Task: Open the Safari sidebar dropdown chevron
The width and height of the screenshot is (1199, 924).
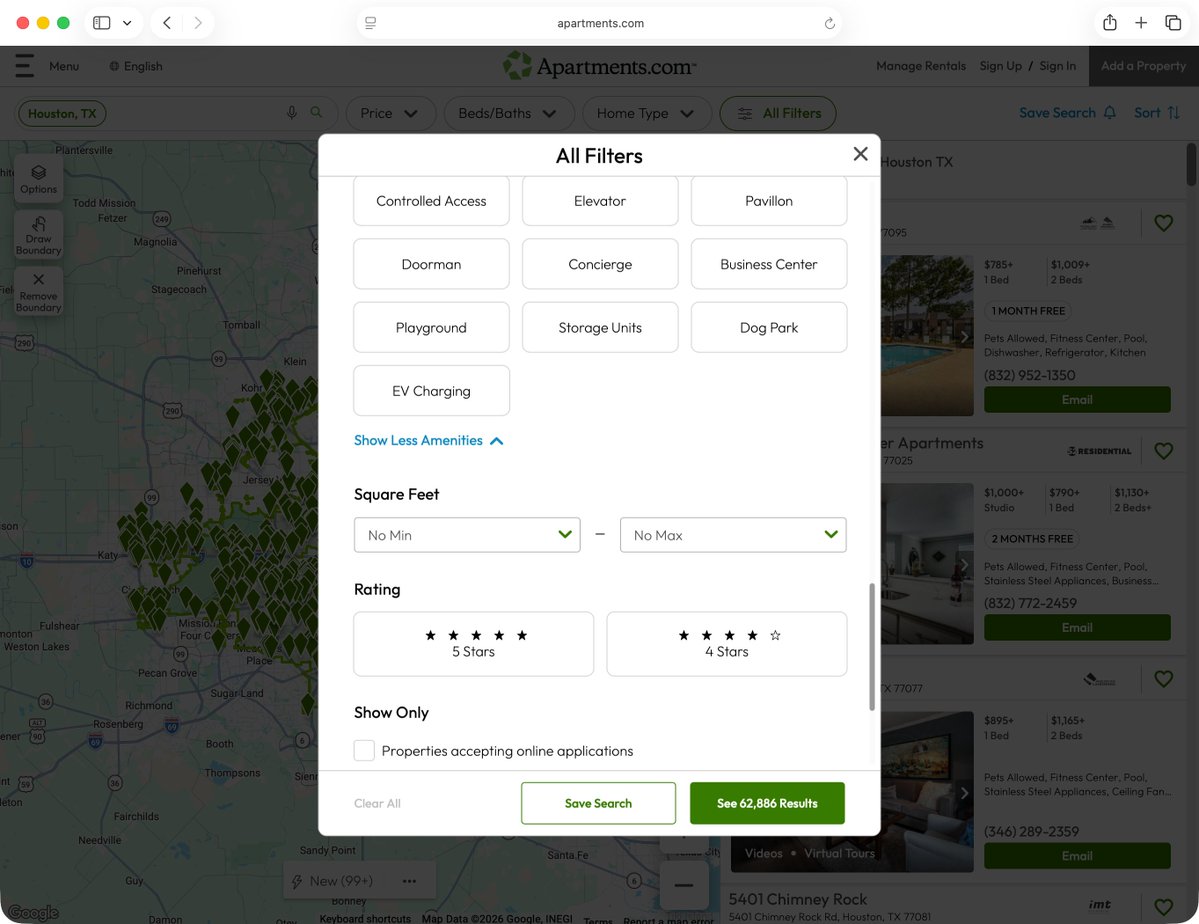Action: (127, 23)
